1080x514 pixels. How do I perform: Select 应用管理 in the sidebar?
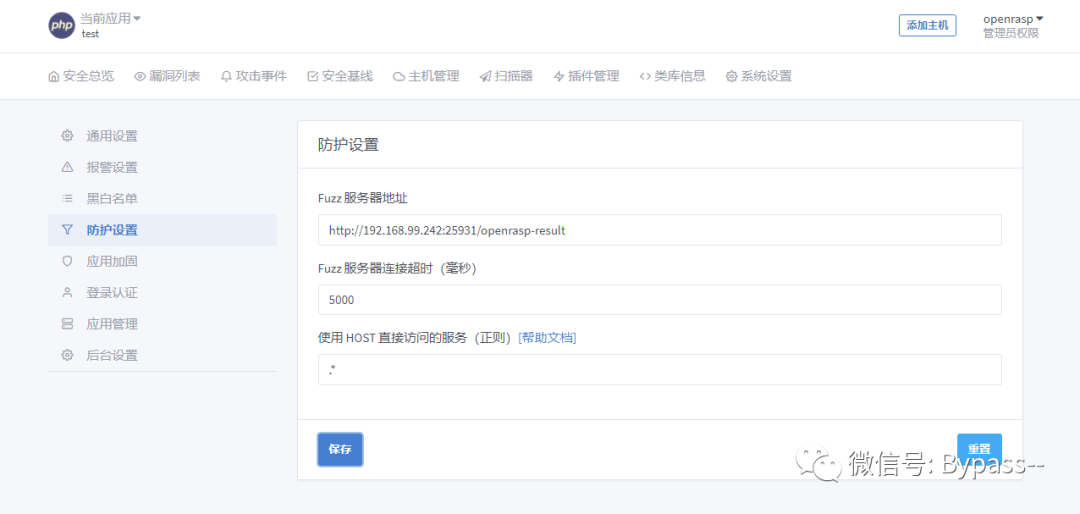point(163,324)
